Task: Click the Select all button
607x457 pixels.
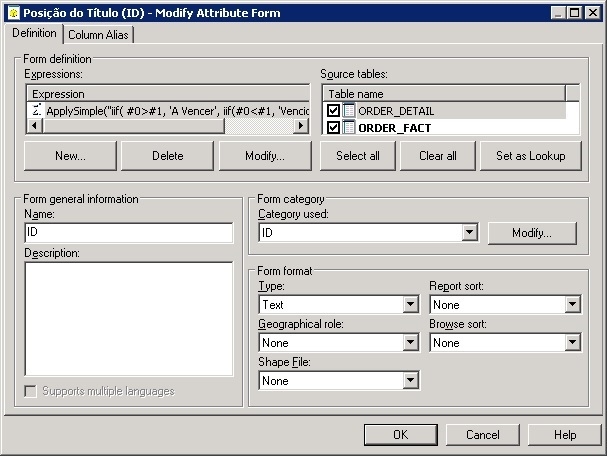Action: point(358,156)
